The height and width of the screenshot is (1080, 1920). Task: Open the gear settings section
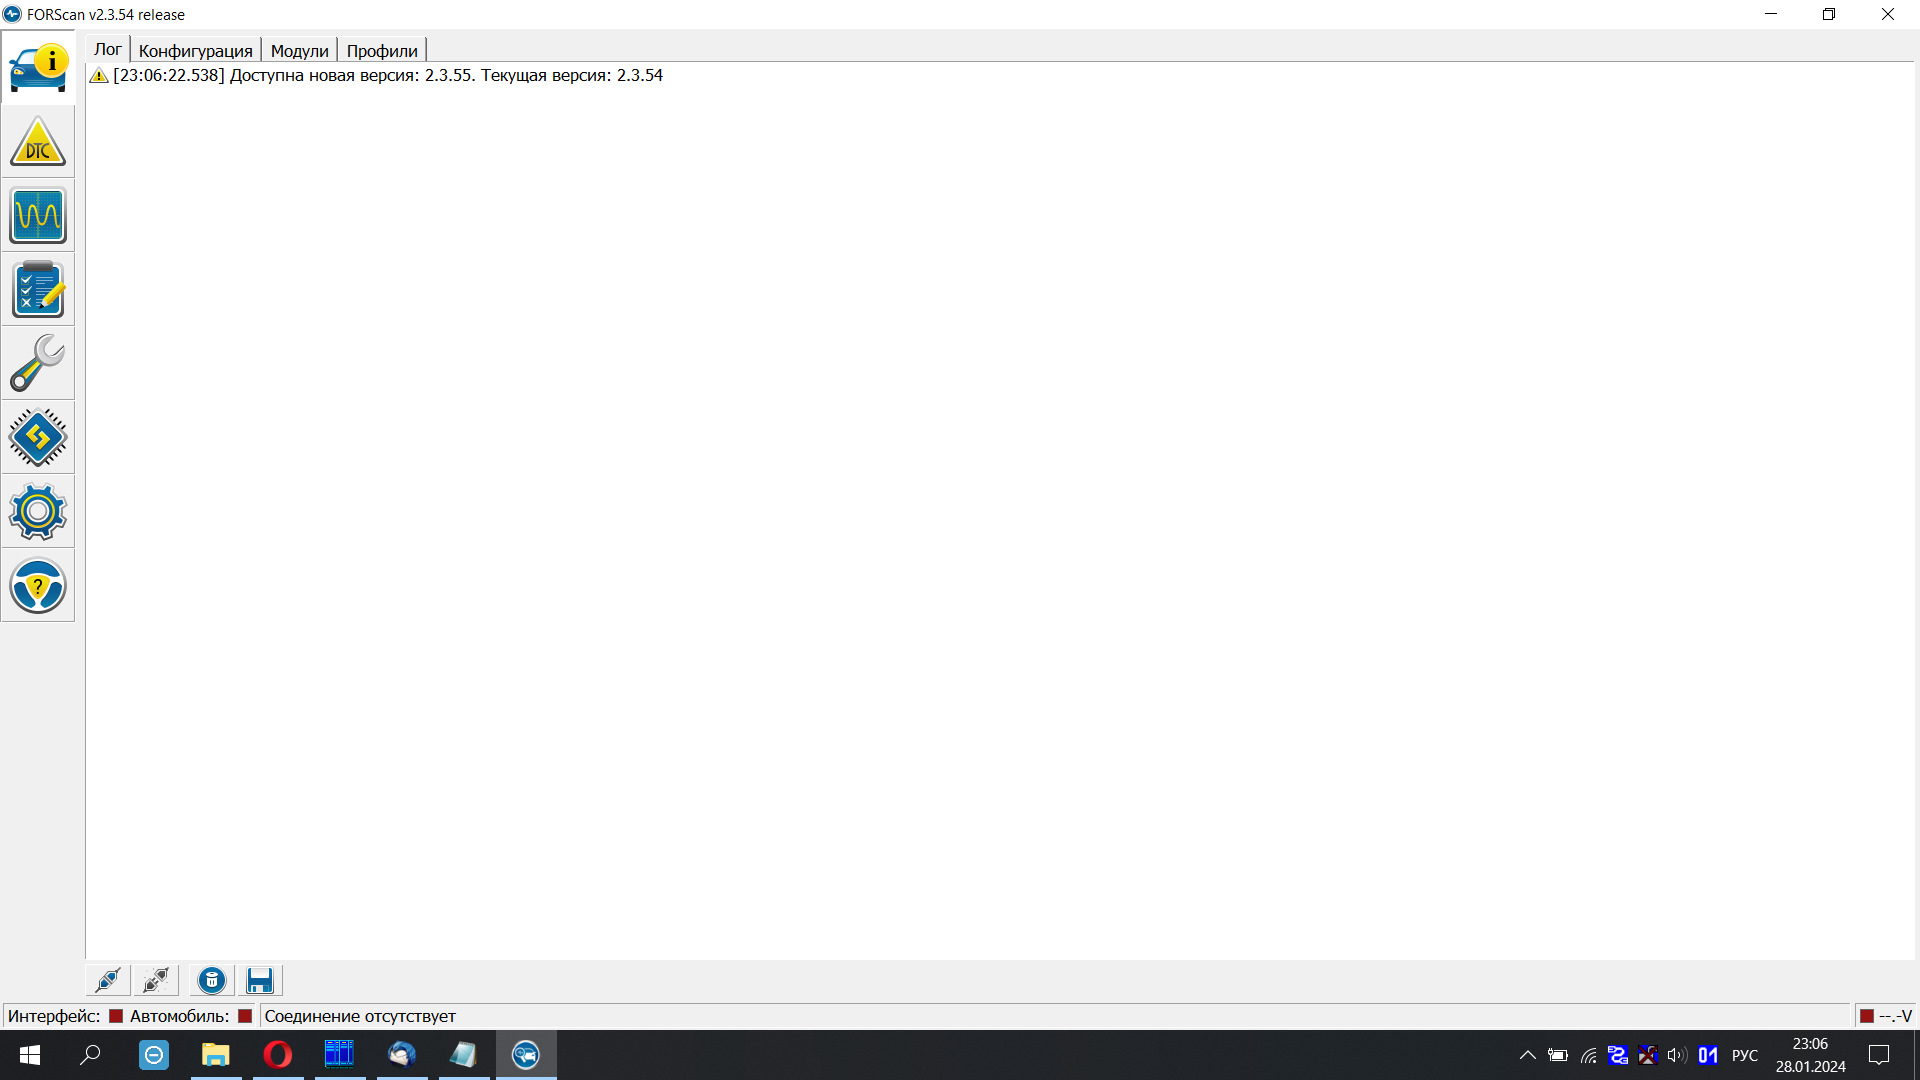(x=38, y=512)
